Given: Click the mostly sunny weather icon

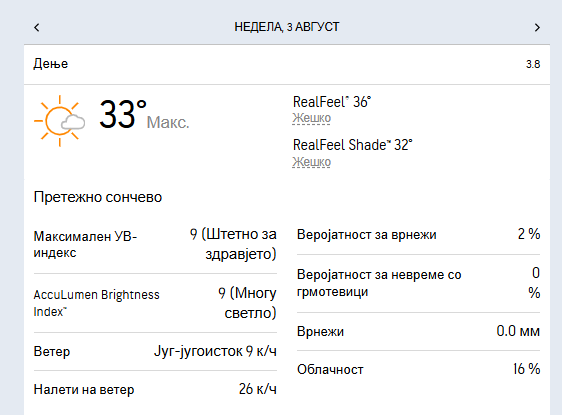Looking at the screenshot, I should pyautogui.click(x=59, y=121).
